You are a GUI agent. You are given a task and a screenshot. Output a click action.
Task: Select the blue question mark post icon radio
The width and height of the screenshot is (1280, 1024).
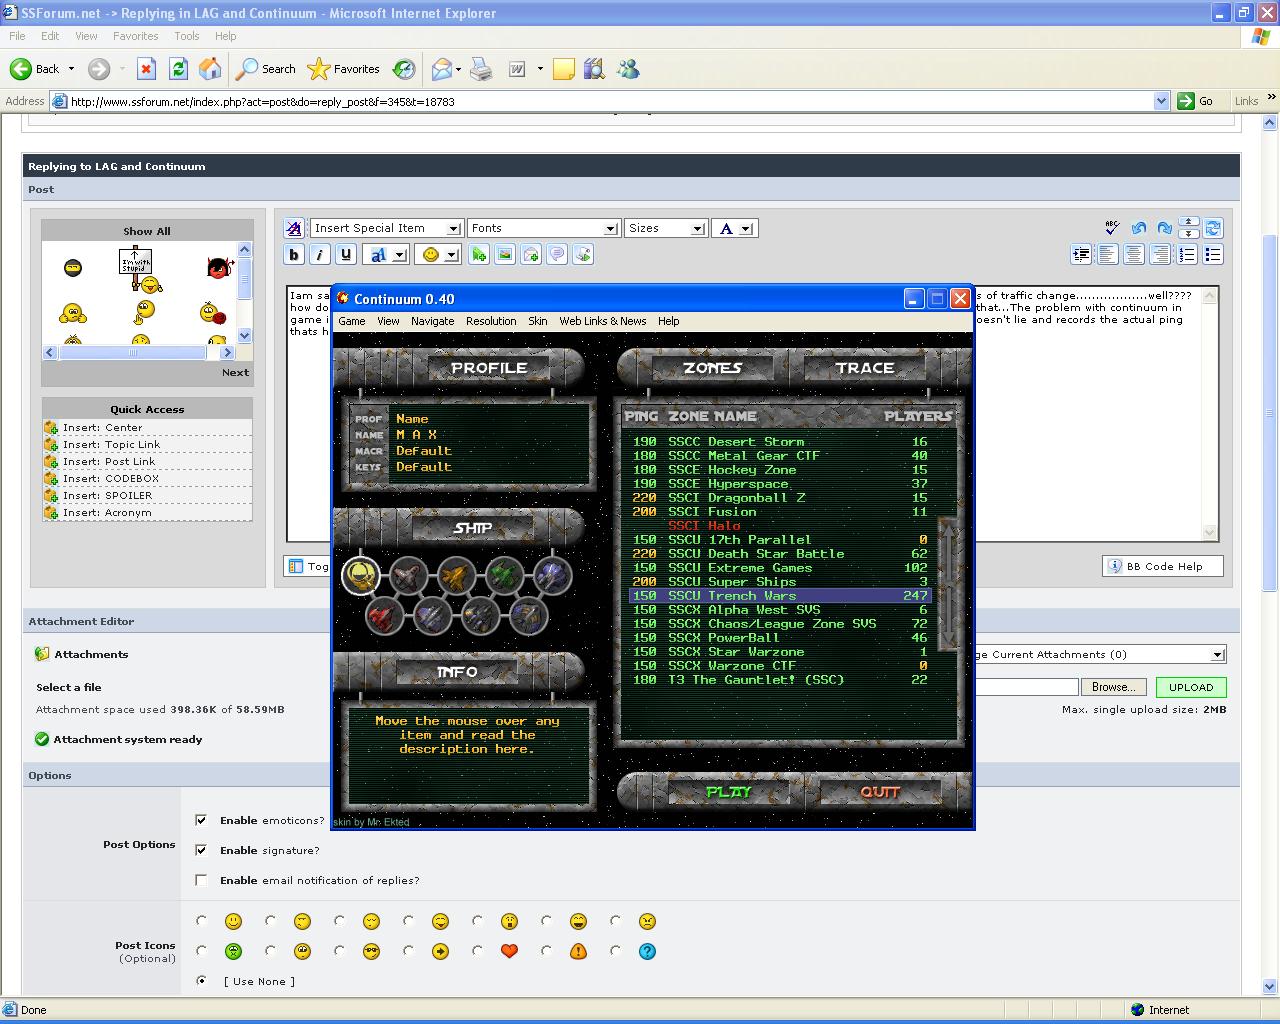click(615, 951)
